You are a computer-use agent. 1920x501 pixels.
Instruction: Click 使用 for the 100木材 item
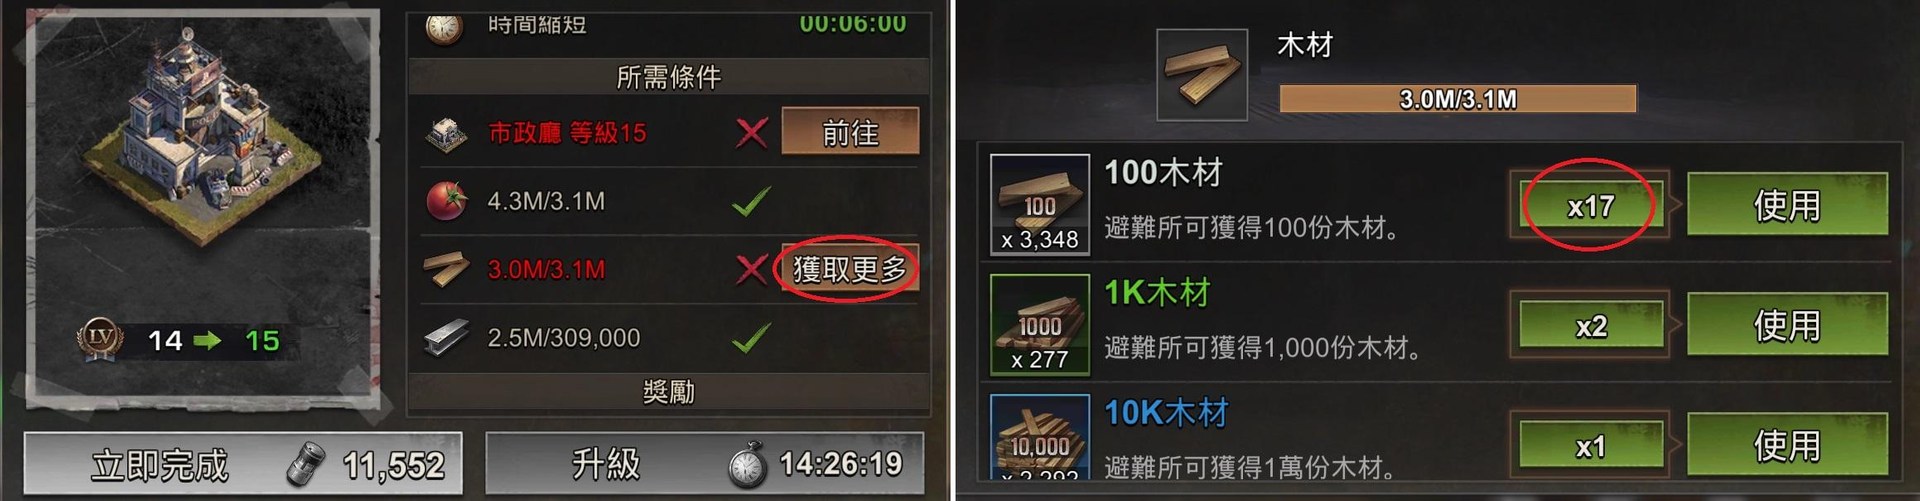[1787, 204]
